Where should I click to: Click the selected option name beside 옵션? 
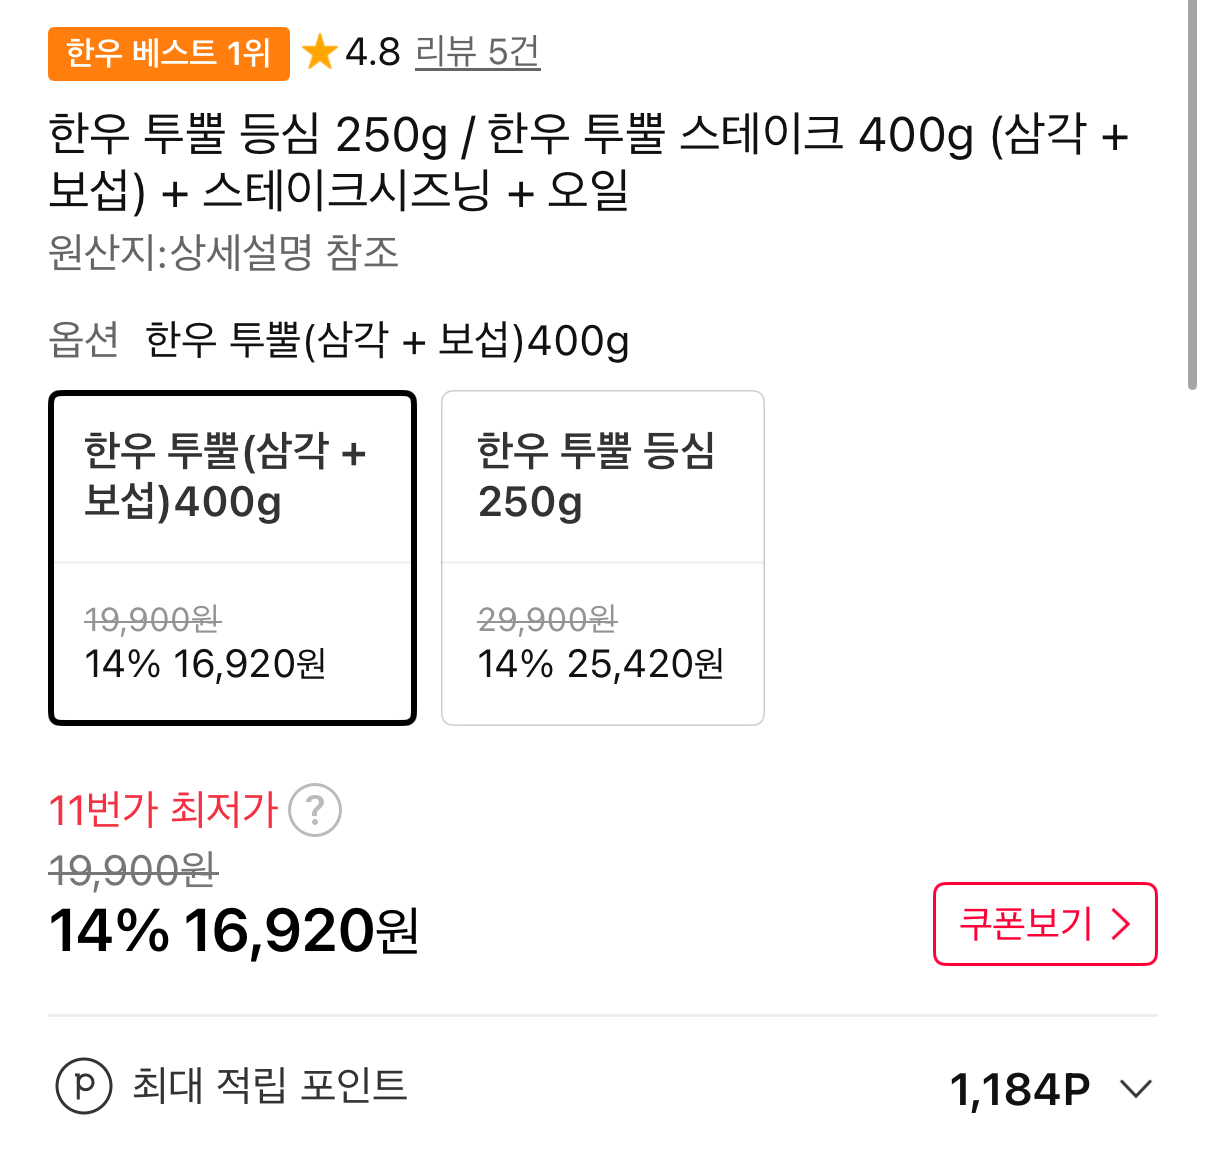(387, 341)
